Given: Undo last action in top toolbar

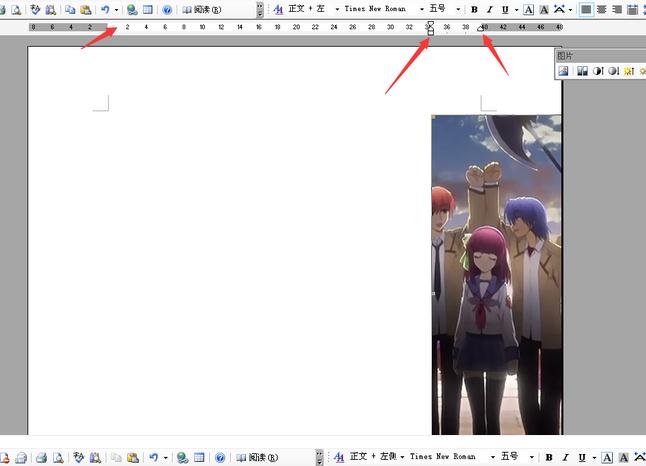Looking at the screenshot, I should [x=105, y=9].
